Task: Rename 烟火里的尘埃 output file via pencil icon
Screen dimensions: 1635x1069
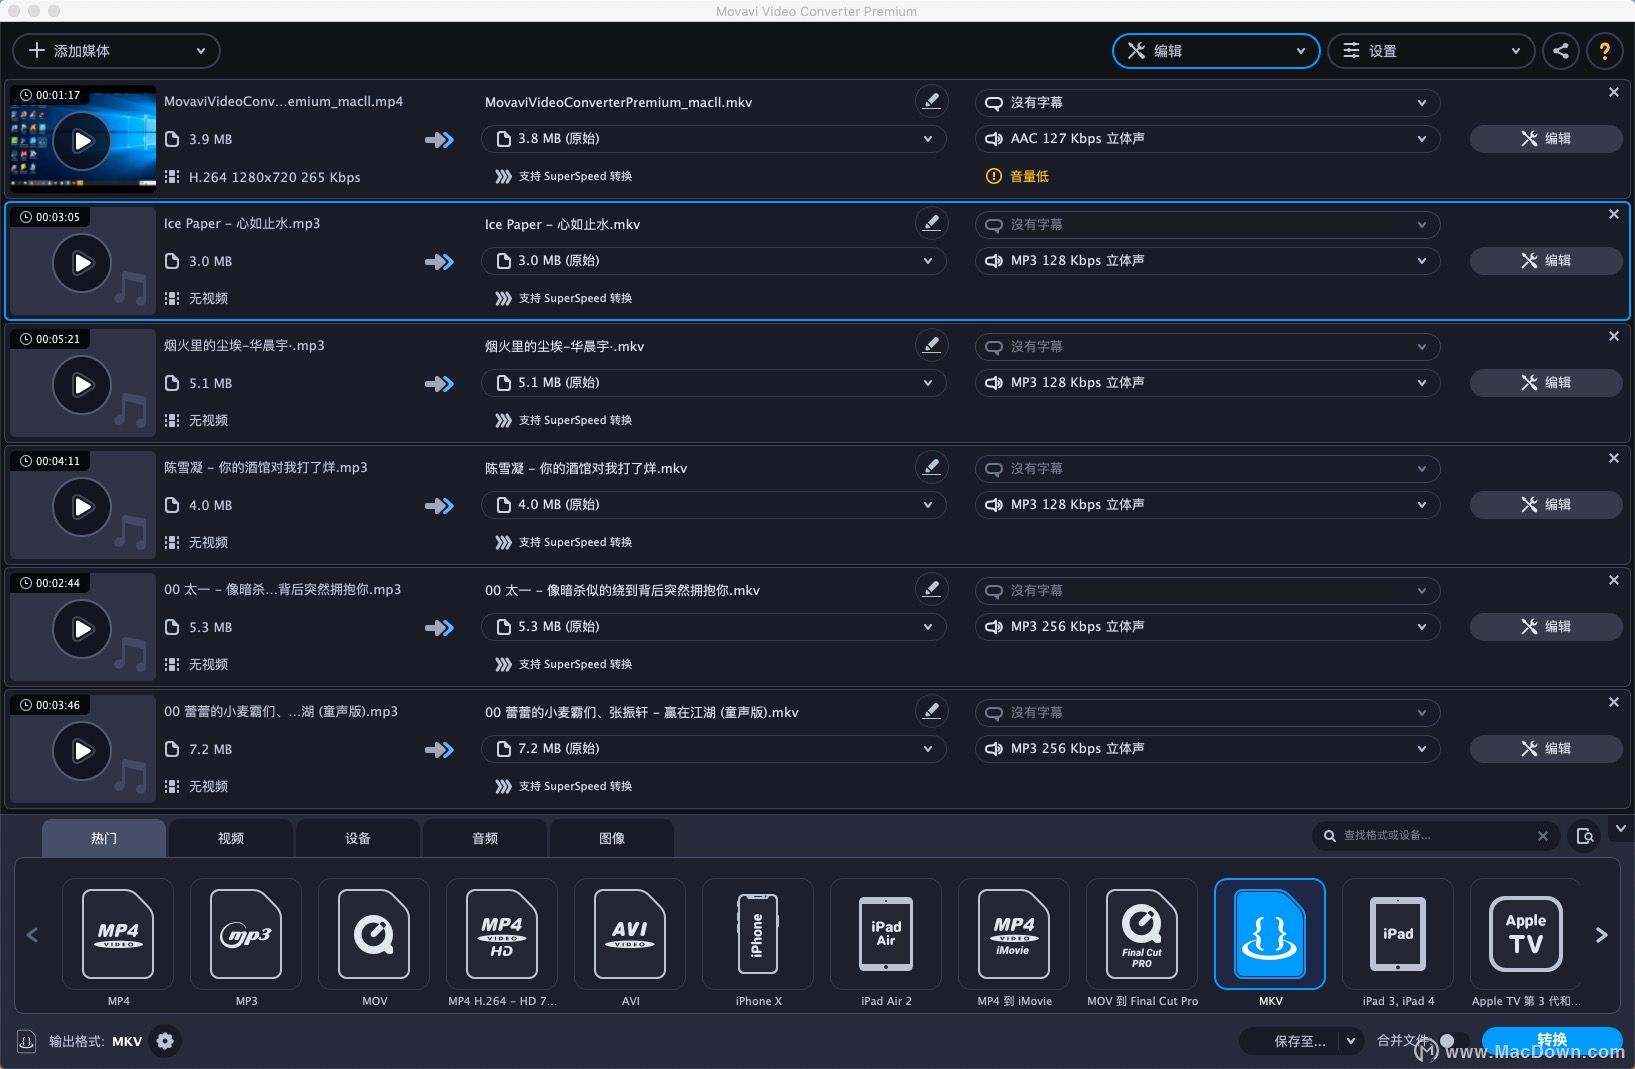Action: [x=931, y=345]
